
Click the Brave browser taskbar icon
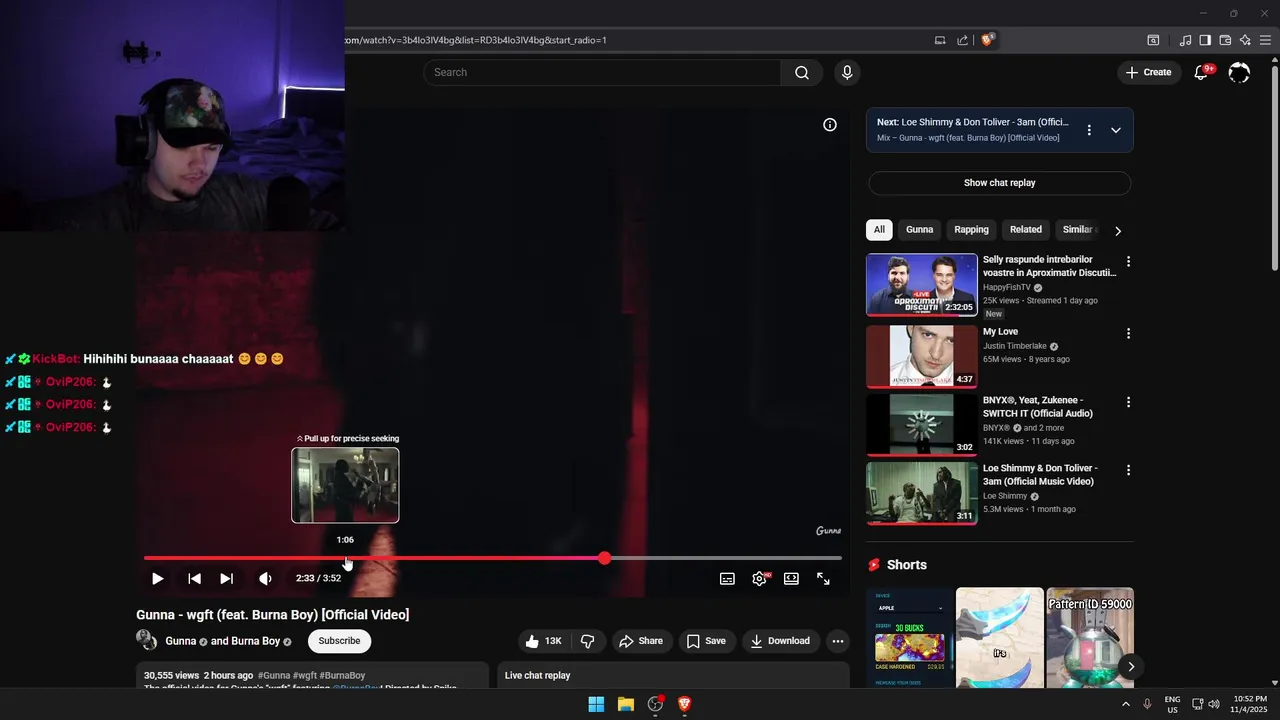[685, 704]
